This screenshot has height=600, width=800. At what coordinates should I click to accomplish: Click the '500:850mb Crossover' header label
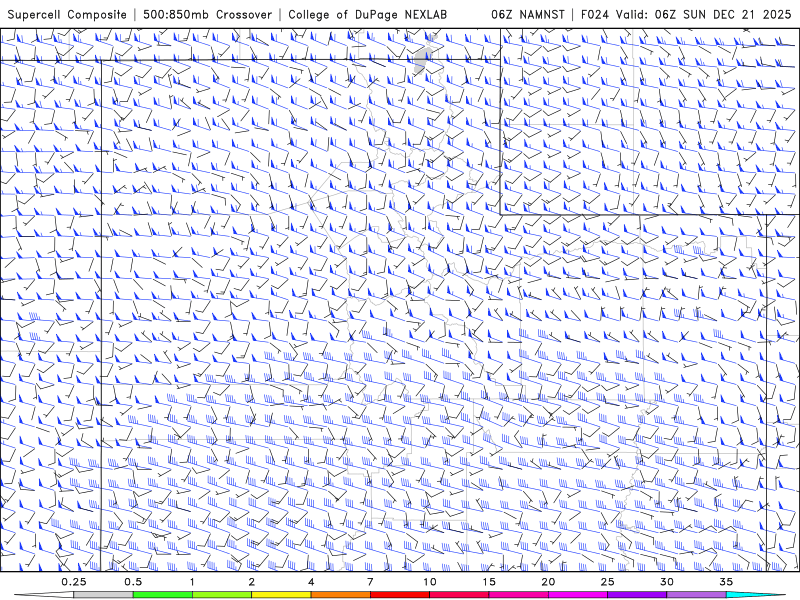(x=207, y=14)
